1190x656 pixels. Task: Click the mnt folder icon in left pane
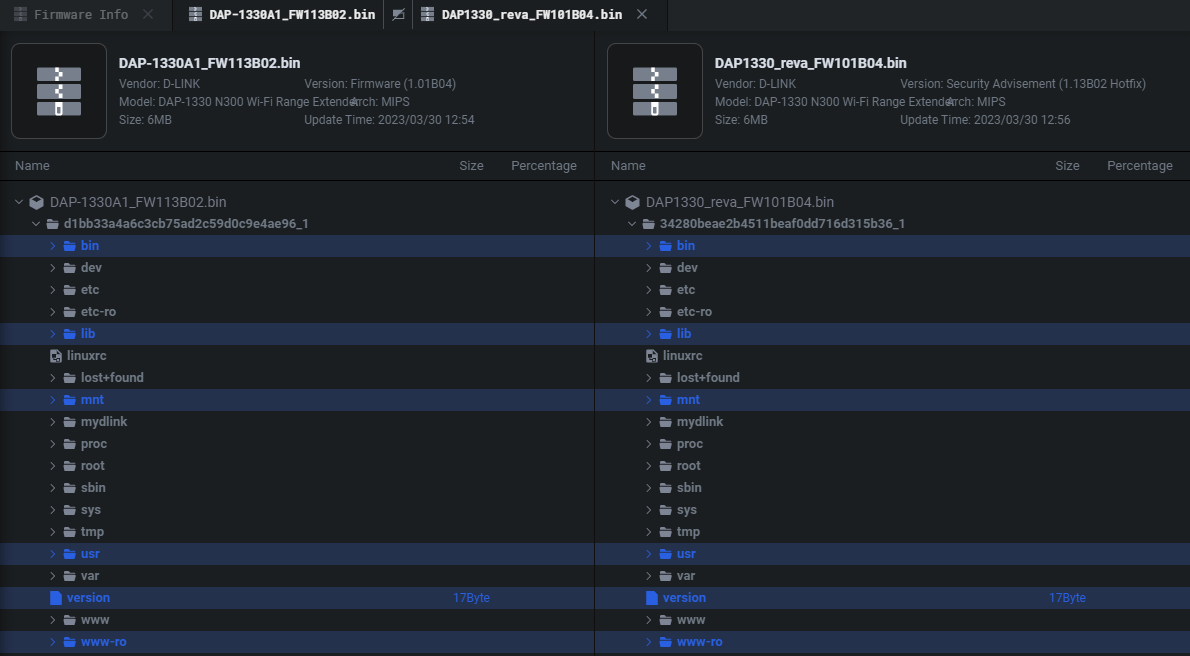click(x=70, y=400)
